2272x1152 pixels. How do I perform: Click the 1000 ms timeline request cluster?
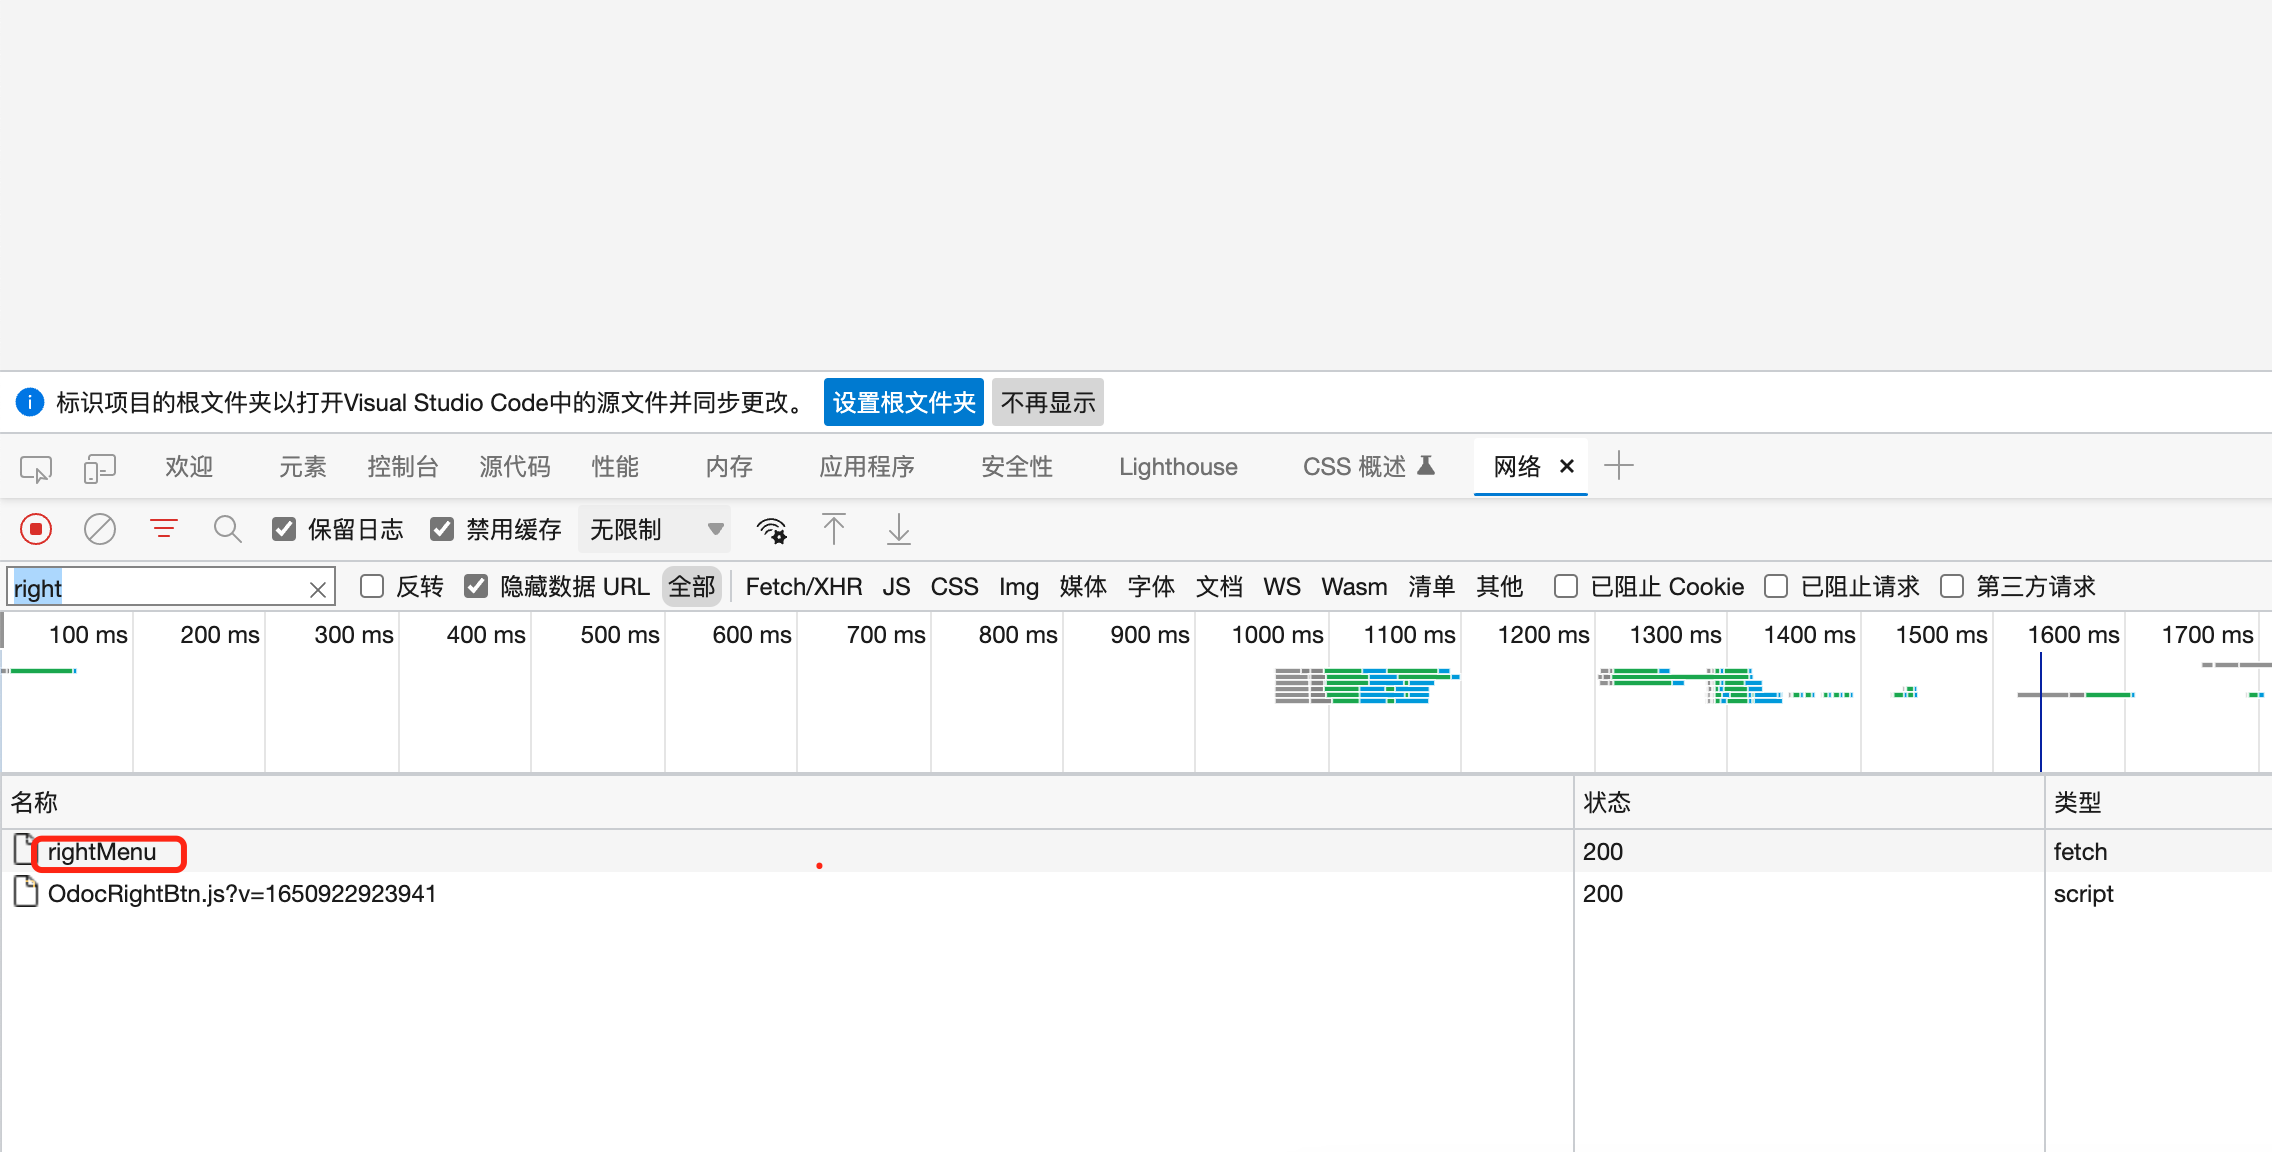[1366, 686]
